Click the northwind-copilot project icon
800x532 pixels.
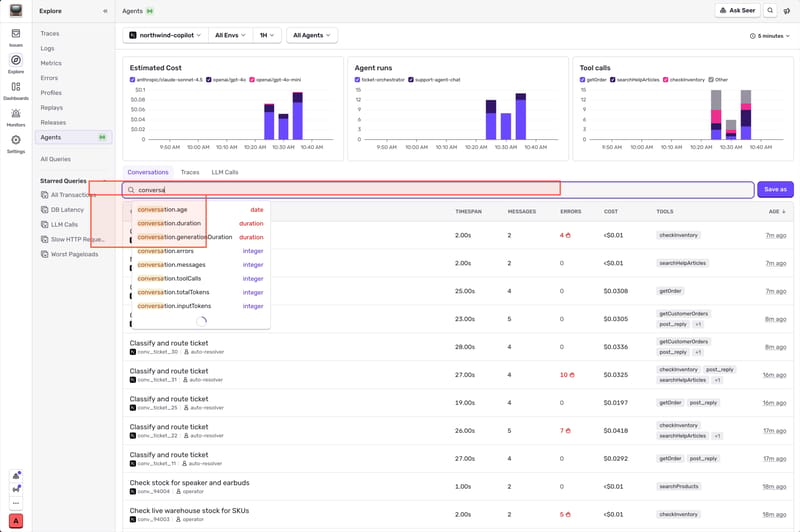tap(133, 35)
